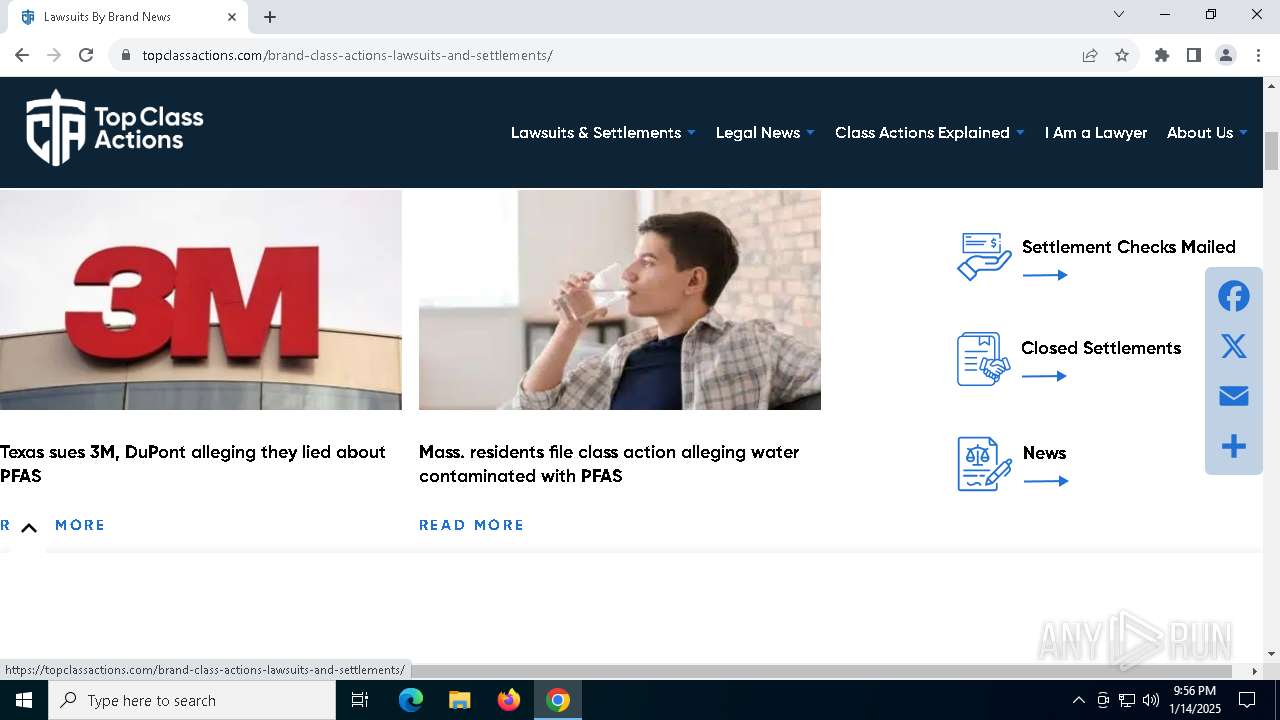Share page via X icon

1234,346
